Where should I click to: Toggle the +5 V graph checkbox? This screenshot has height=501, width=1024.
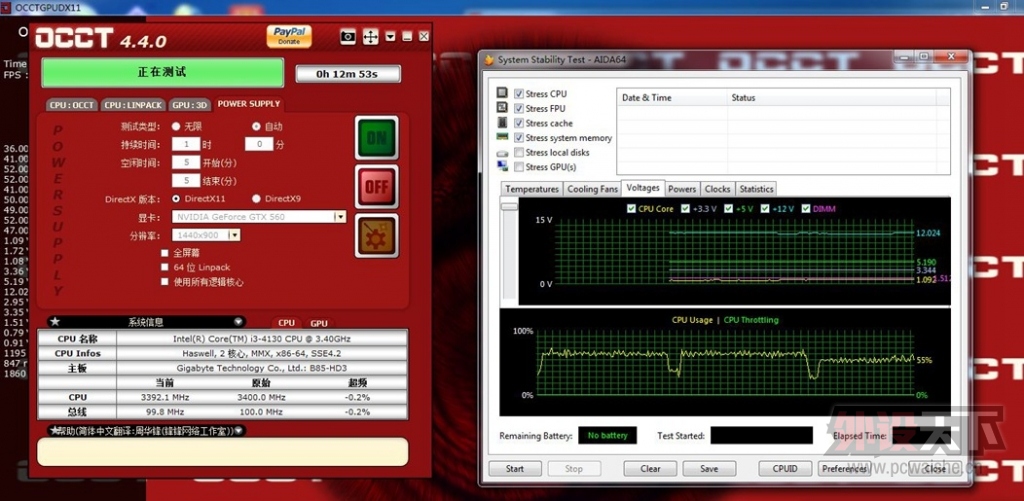point(731,209)
